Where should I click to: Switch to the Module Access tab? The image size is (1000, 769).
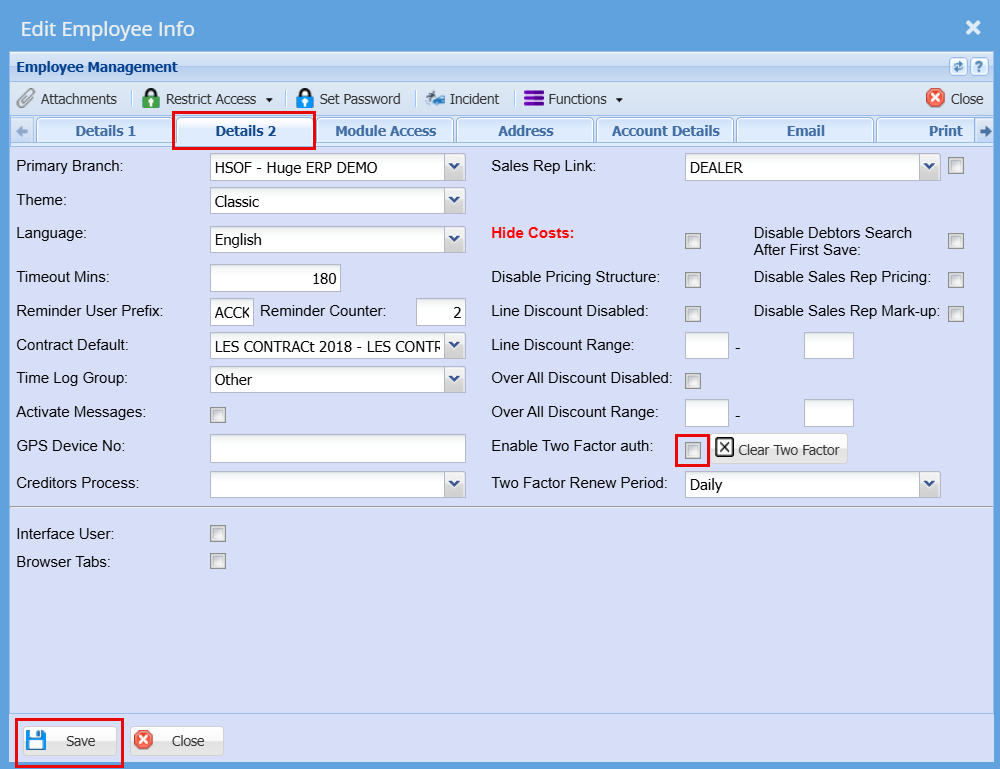coord(385,131)
